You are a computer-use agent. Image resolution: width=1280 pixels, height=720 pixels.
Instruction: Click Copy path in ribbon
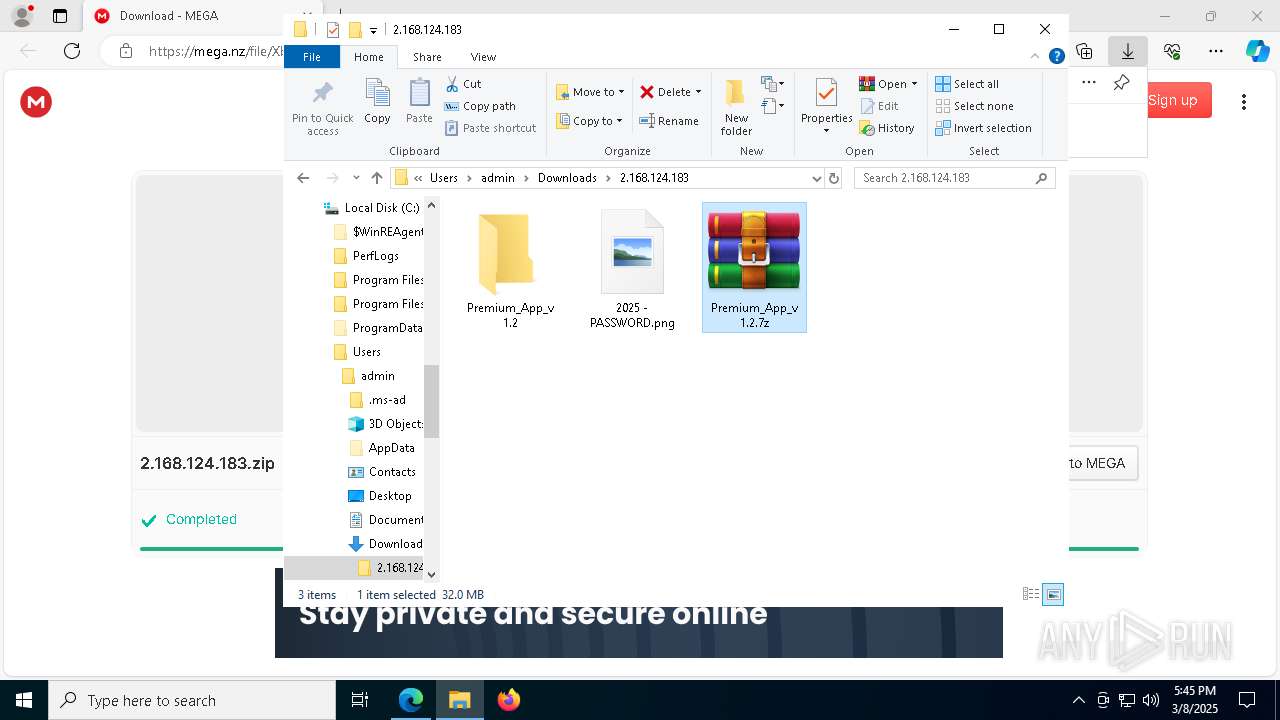pyautogui.click(x=480, y=106)
